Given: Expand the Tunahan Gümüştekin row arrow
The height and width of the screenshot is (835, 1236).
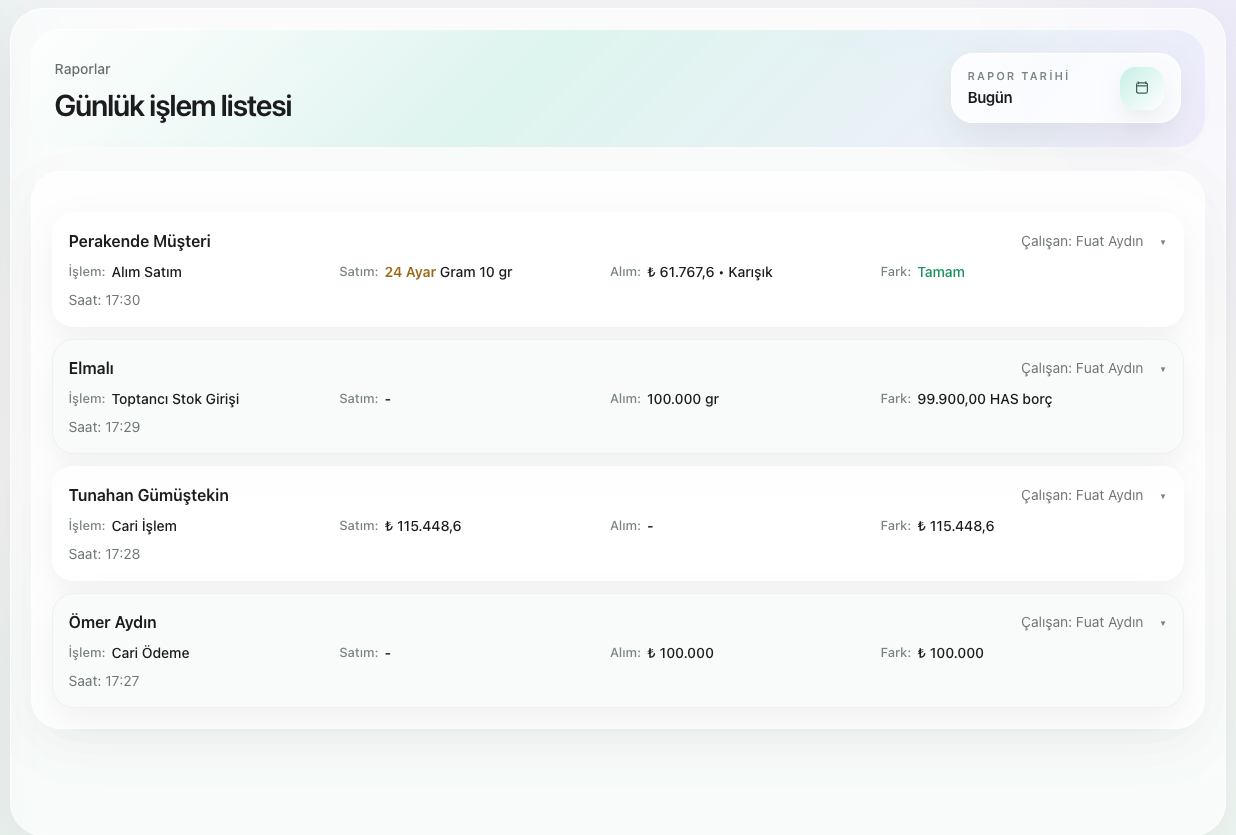Looking at the screenshot, I should tap(1163, 496).
